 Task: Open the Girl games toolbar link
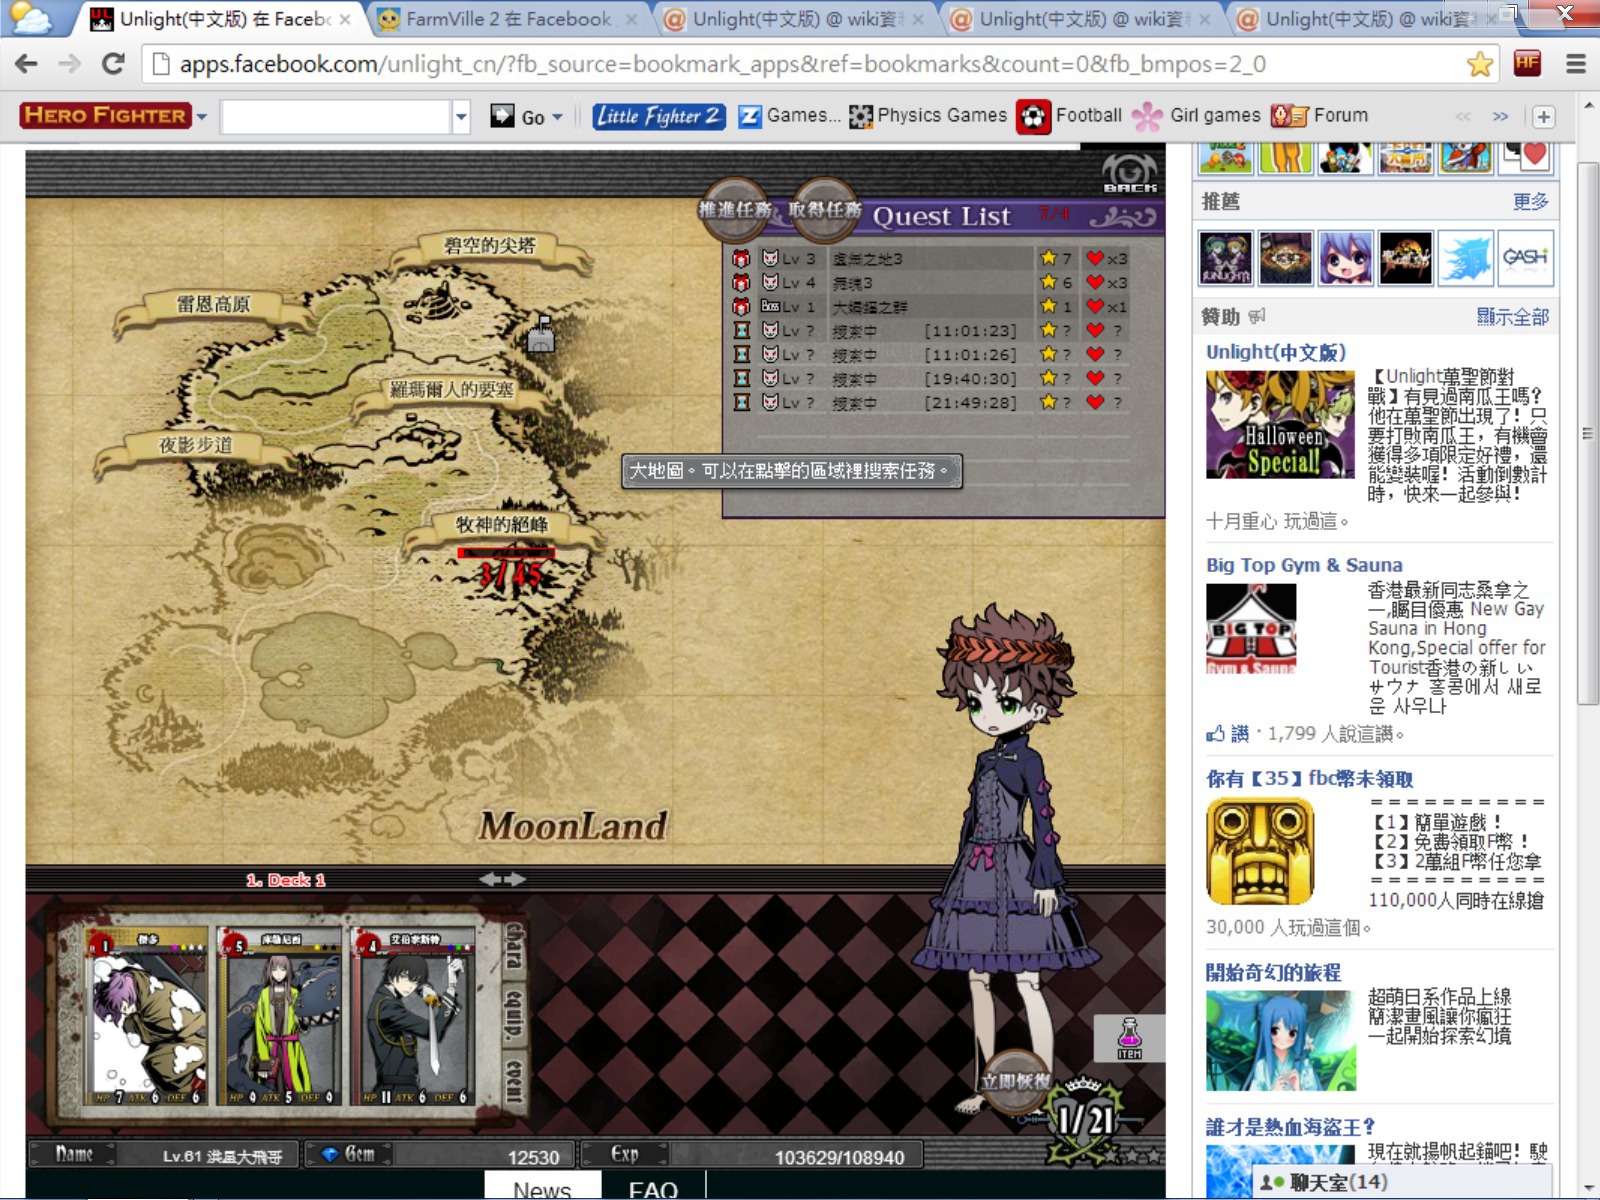(1196, 116)
